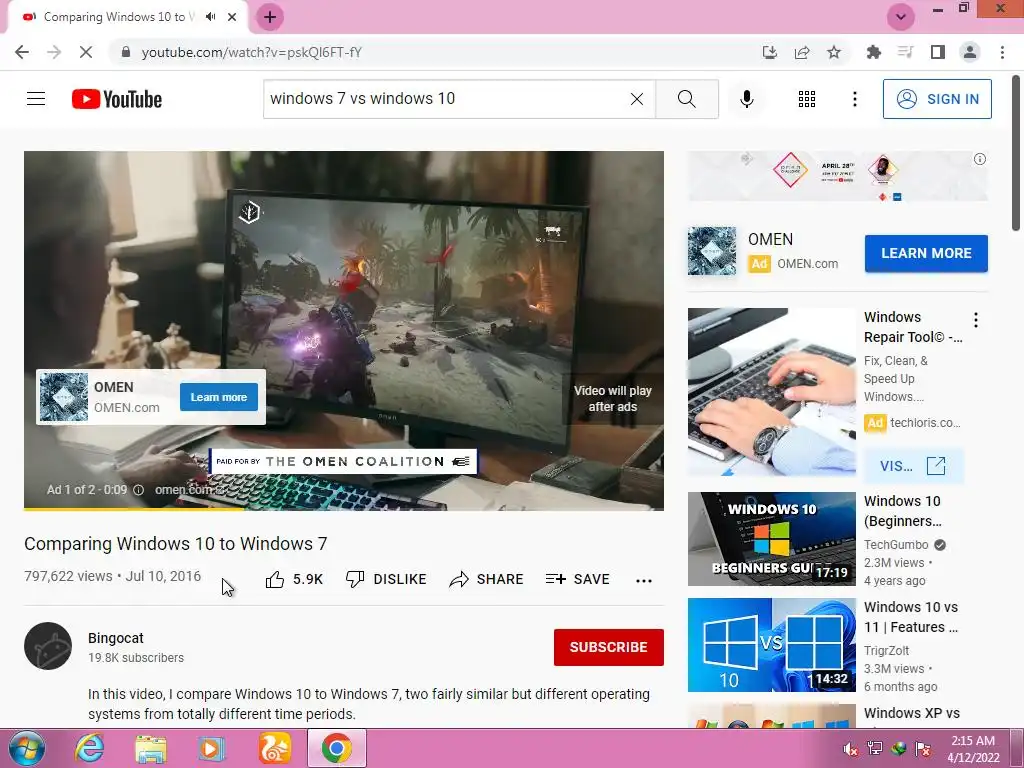Open the banner ad image in sidebar
The height and width of the screenshot is (768, 1024).
click(837, 176)
